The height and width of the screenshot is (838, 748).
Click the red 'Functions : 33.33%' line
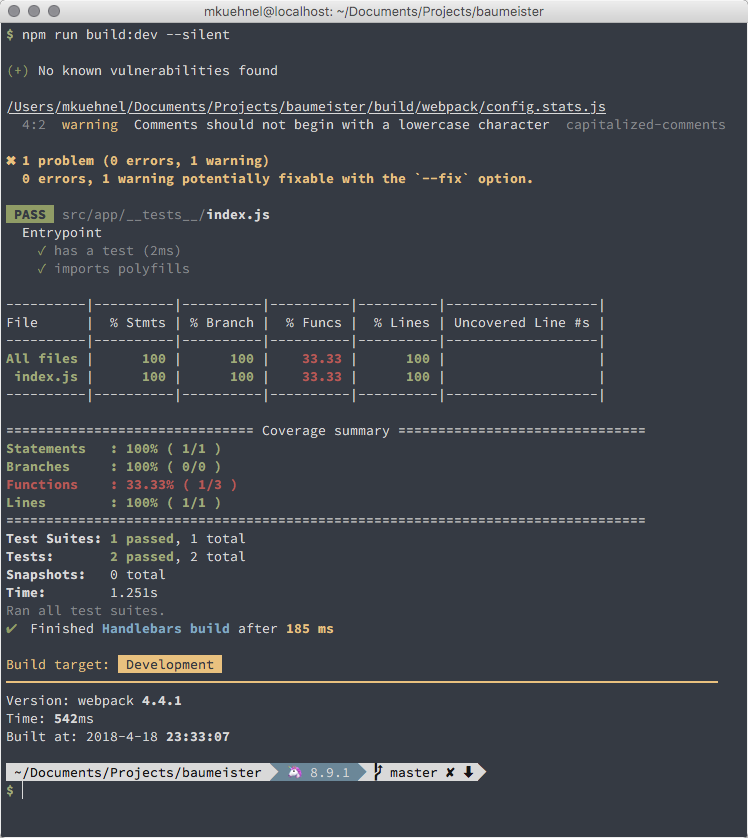122,485
